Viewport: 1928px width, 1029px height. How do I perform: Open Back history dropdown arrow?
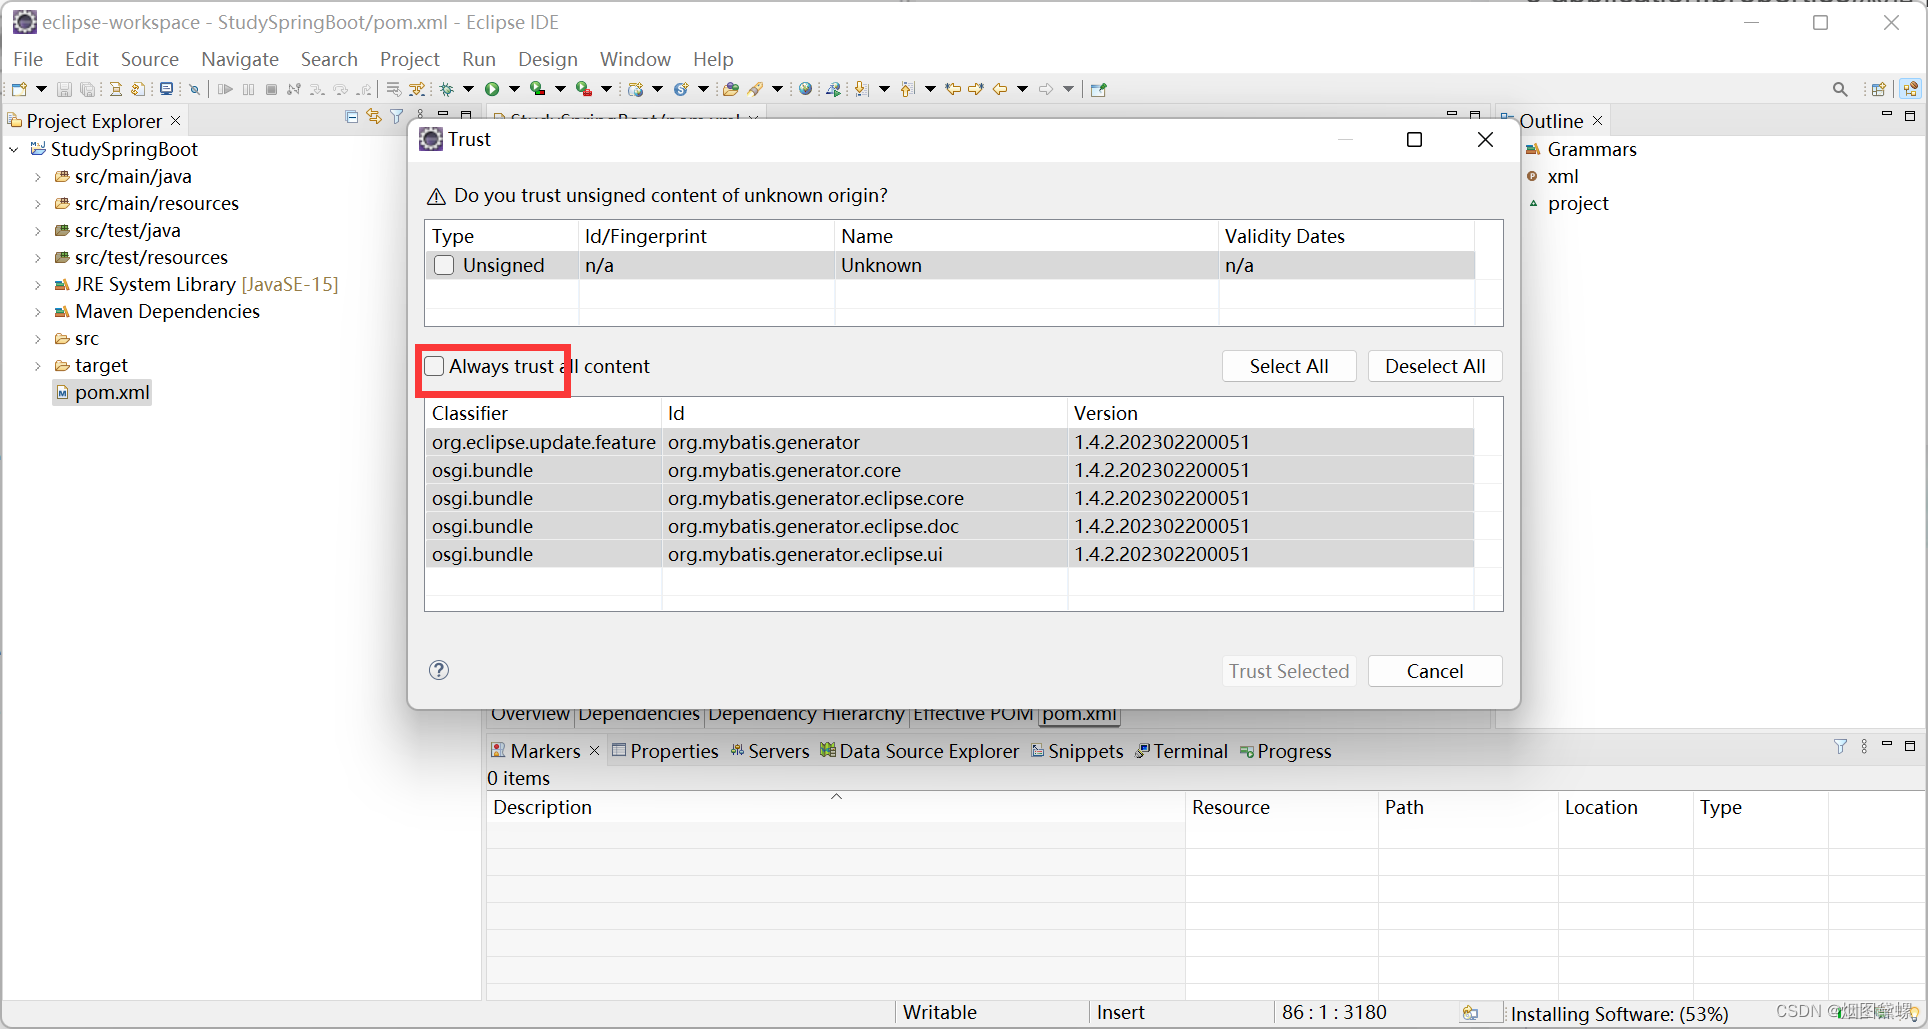[1022, 89]
